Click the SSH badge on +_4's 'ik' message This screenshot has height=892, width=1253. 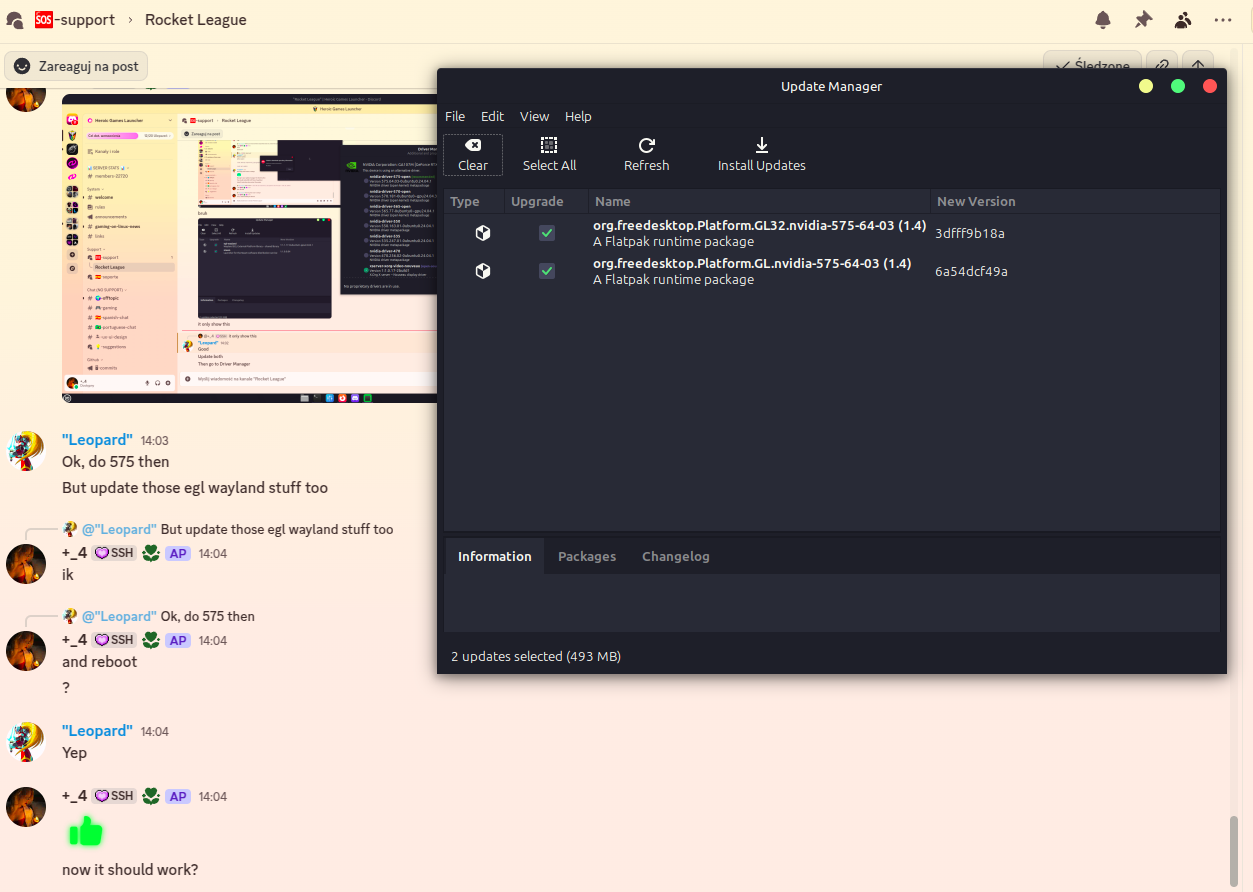(x=114, y=553)
